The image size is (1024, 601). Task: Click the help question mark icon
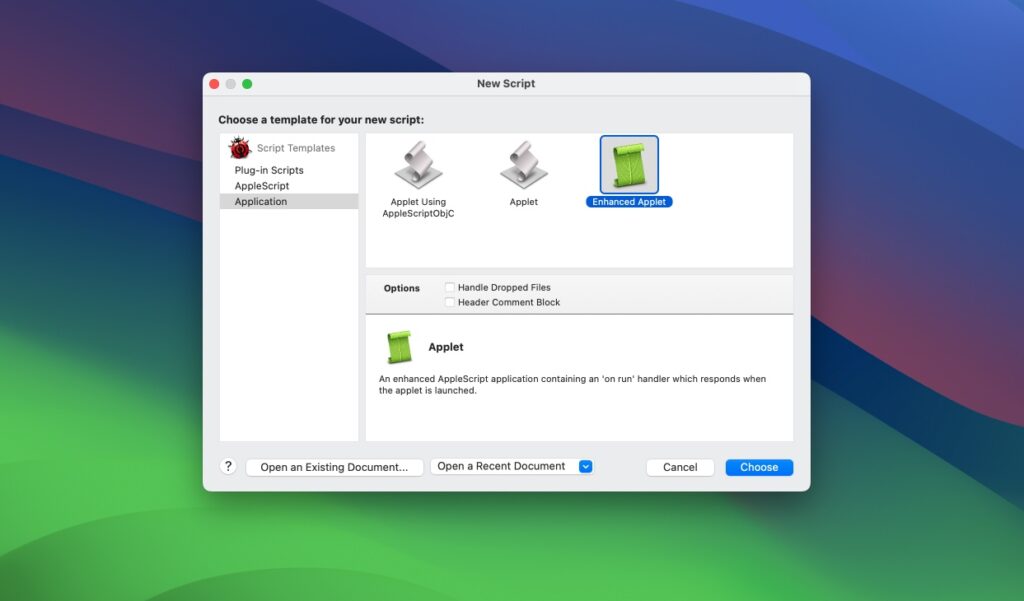pos(228,466)
